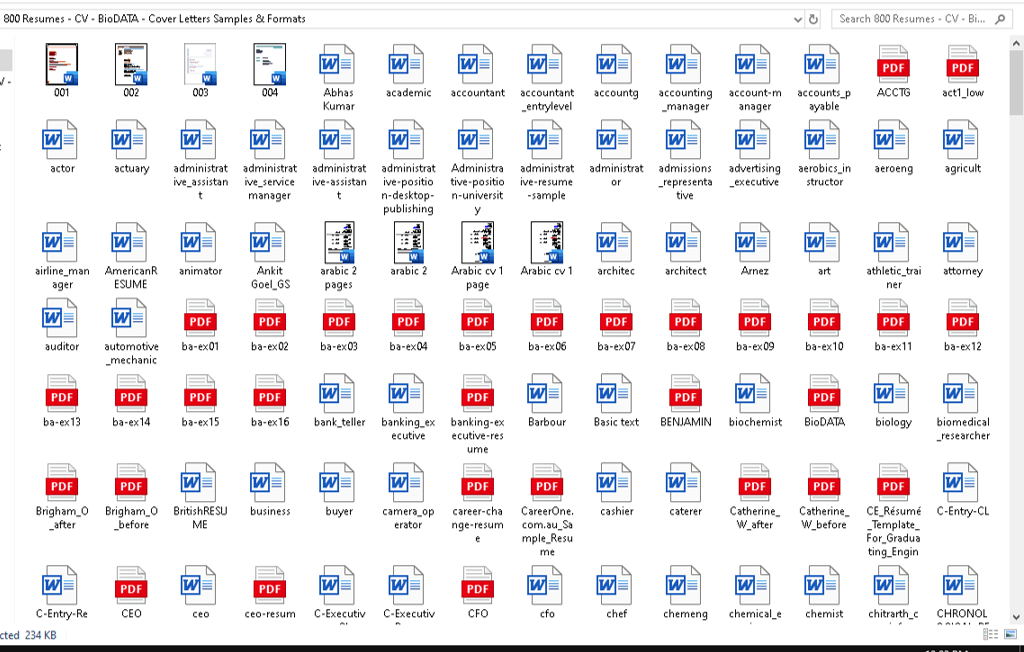The image size is (1024, 652).
Task: Click the scrollbar up arrow
Action: point(1016,43)
